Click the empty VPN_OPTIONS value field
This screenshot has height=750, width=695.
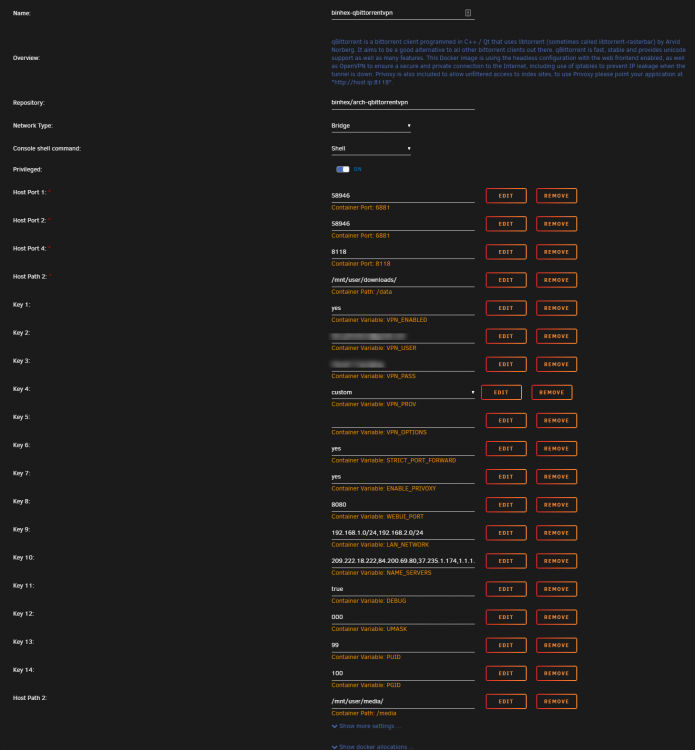pos(403,420)
